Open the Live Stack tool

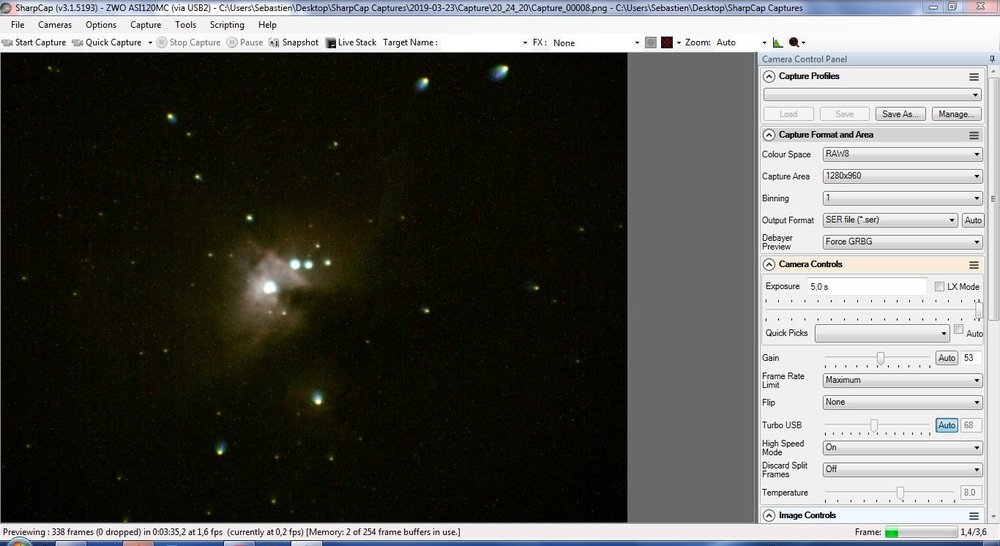click(351, 42)
